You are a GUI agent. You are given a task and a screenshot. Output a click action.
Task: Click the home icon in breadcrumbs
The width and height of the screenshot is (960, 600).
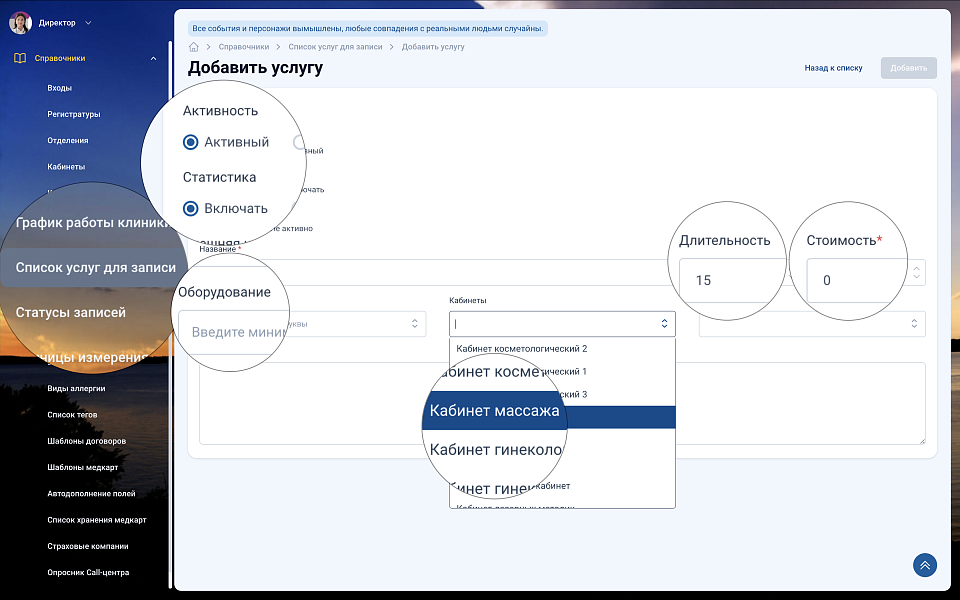coord(194,47)
